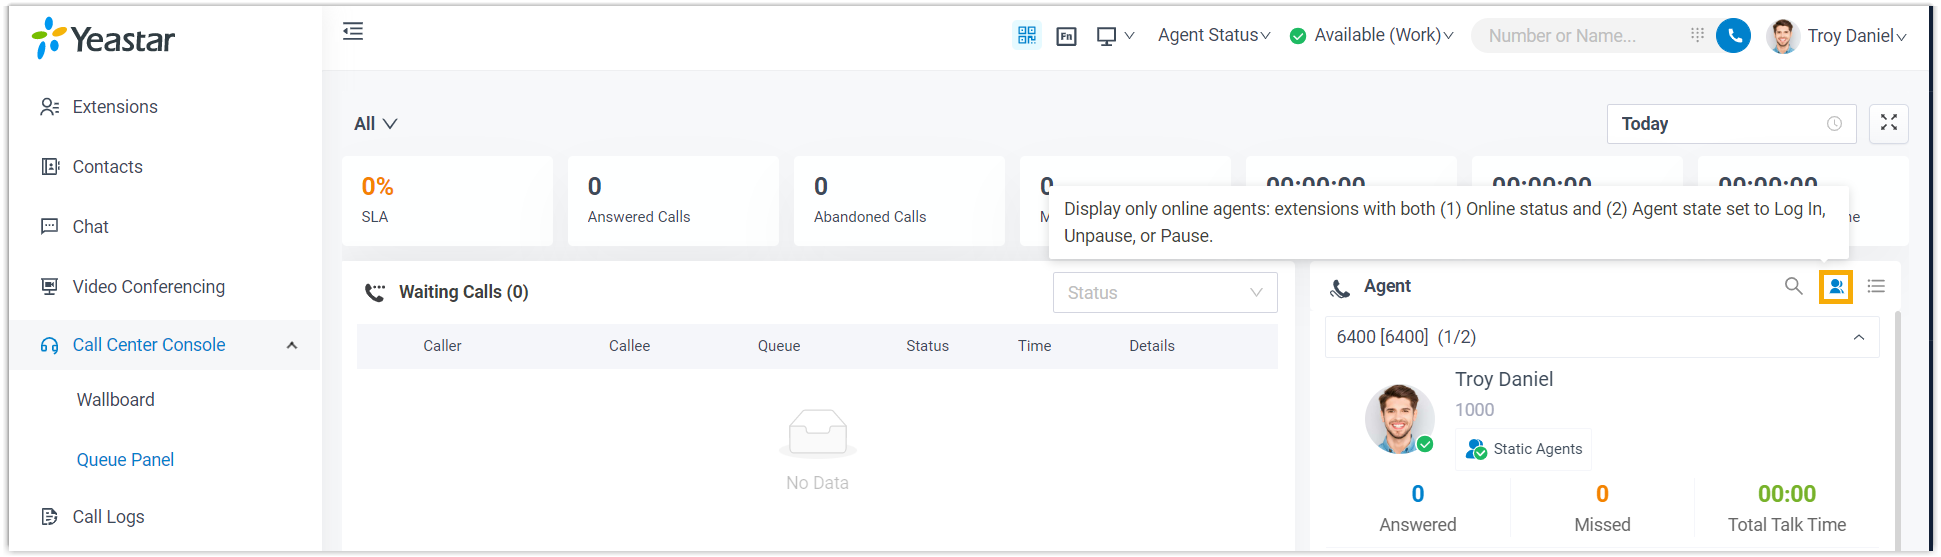Go to Call Logs in sidebar
This screenshot has width=1941, height=557.
tap(108, 517)
